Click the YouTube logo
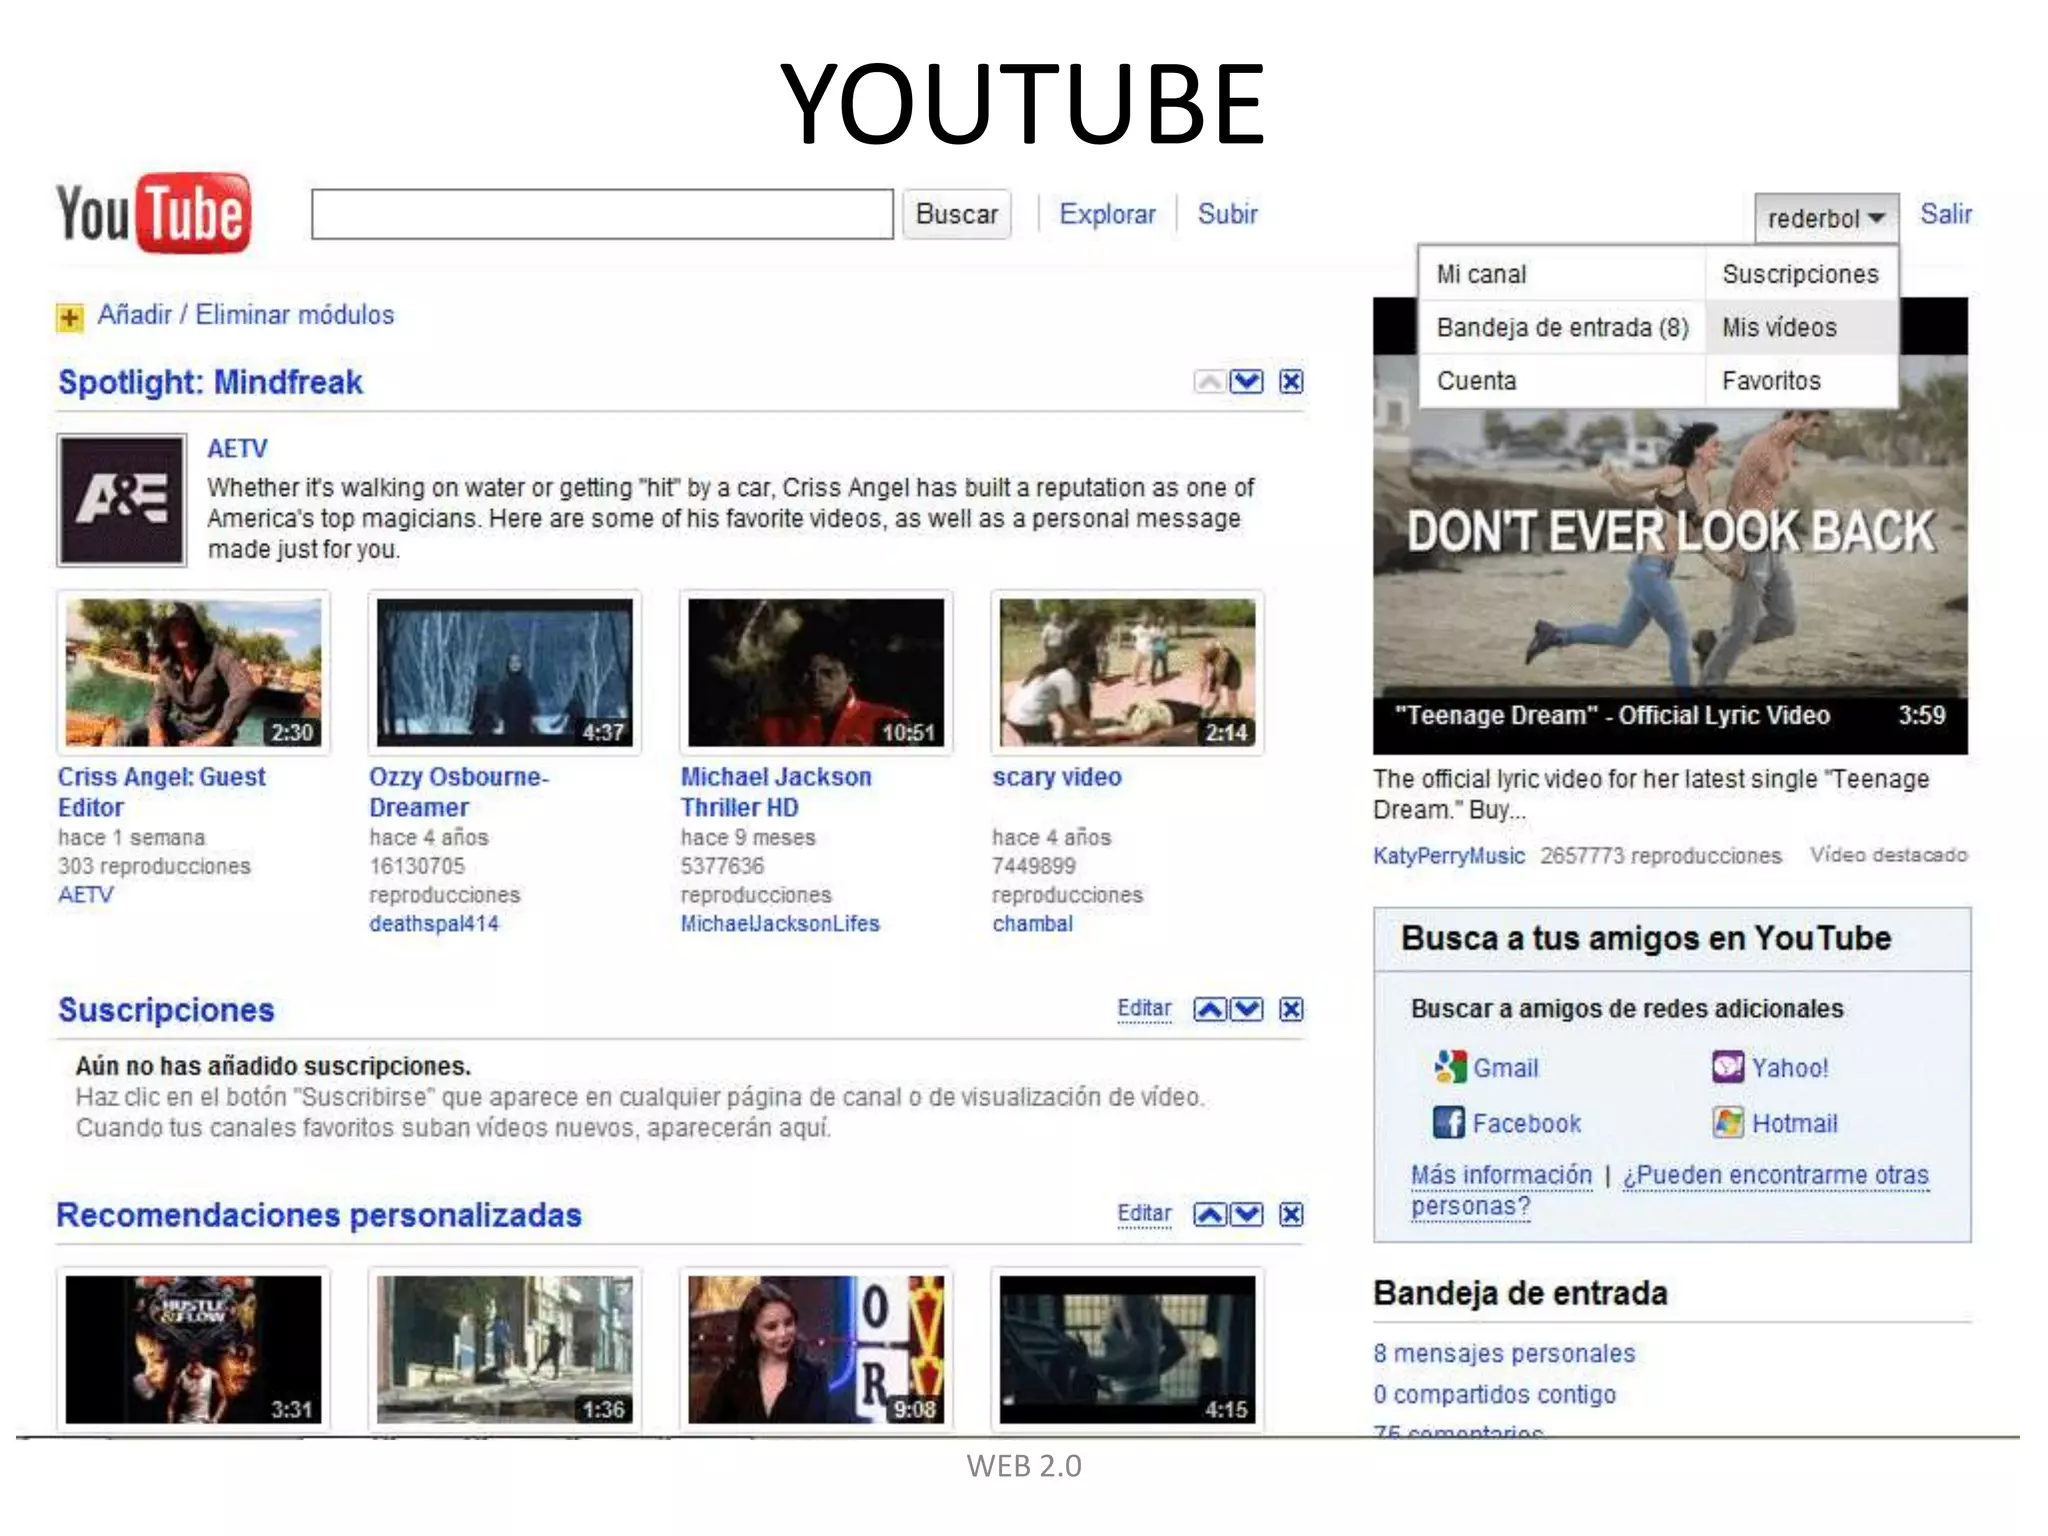The width and height of the screenshot is (2048, 1536). 153,213
